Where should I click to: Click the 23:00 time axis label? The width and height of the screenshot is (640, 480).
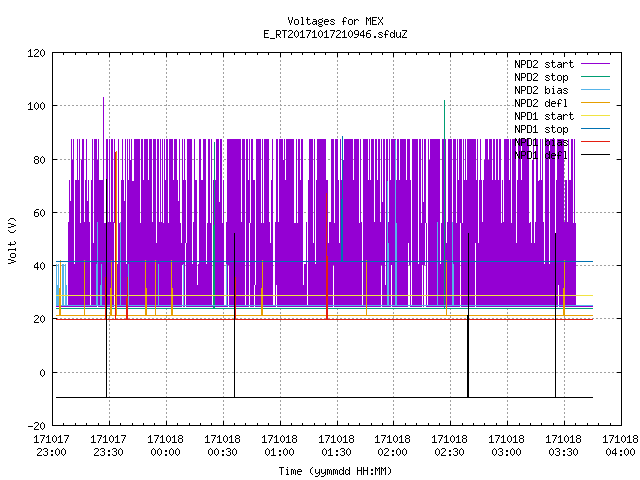click(51, 452)
